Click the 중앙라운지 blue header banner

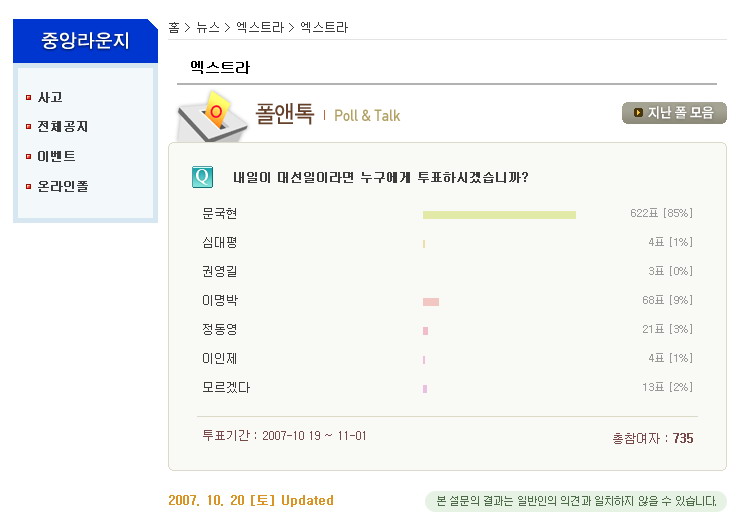click(x=85, y=41)
